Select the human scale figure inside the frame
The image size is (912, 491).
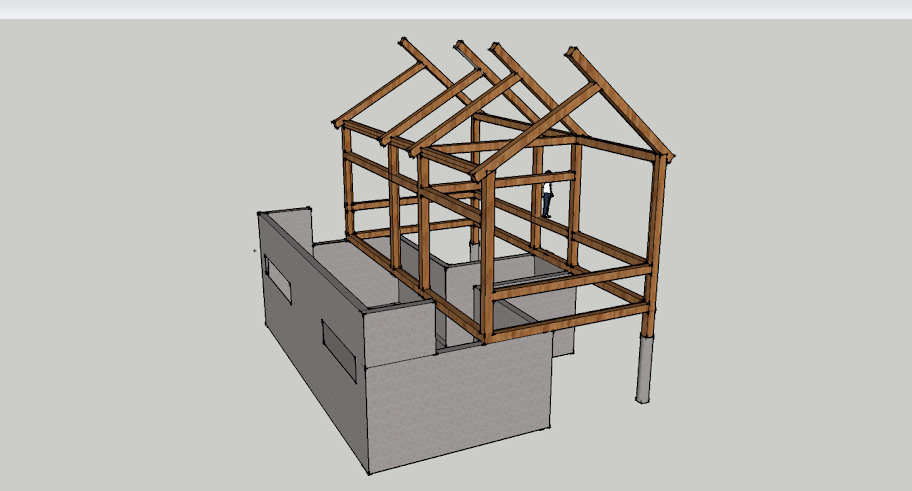pyautogui.click(x=547, y=195)
